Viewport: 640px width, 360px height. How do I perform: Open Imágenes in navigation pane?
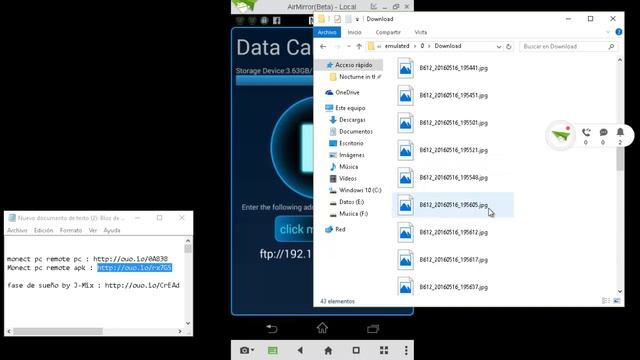point(351,155)
